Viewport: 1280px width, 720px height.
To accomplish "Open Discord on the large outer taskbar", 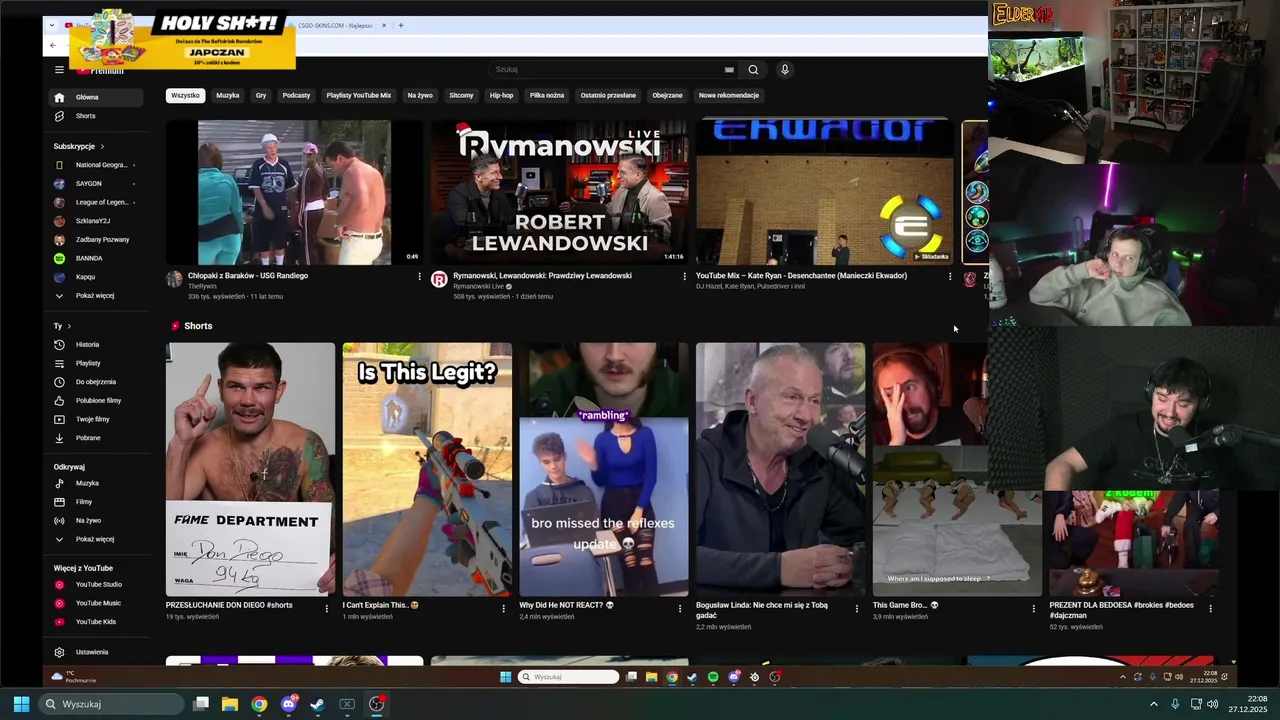I will point(289,704).
